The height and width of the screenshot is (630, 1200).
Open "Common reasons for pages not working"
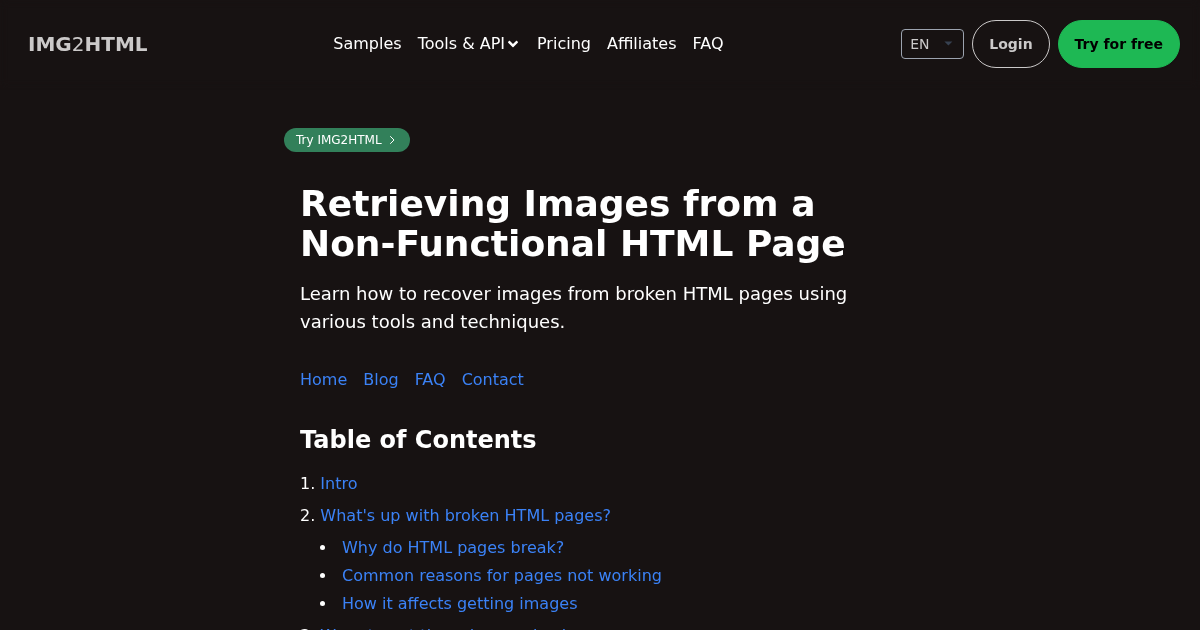501,575
